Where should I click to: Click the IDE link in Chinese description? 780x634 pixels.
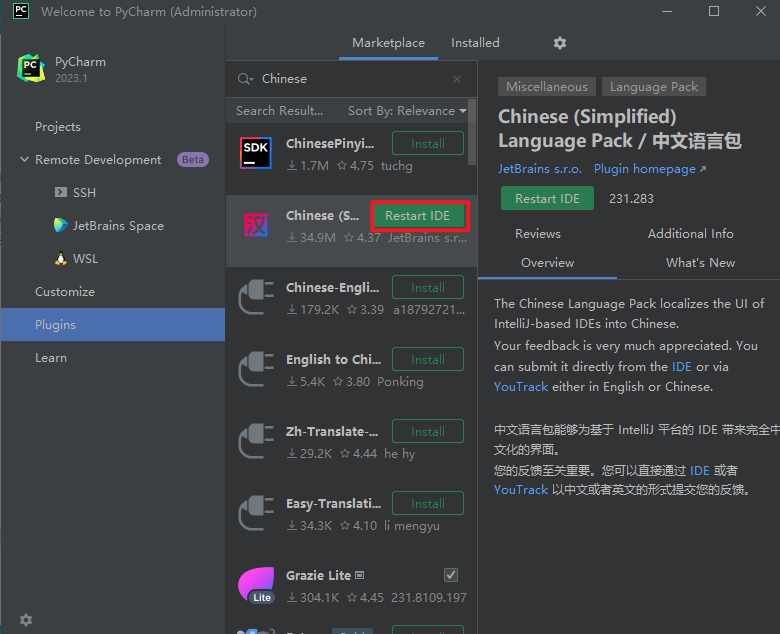(699, 470)
